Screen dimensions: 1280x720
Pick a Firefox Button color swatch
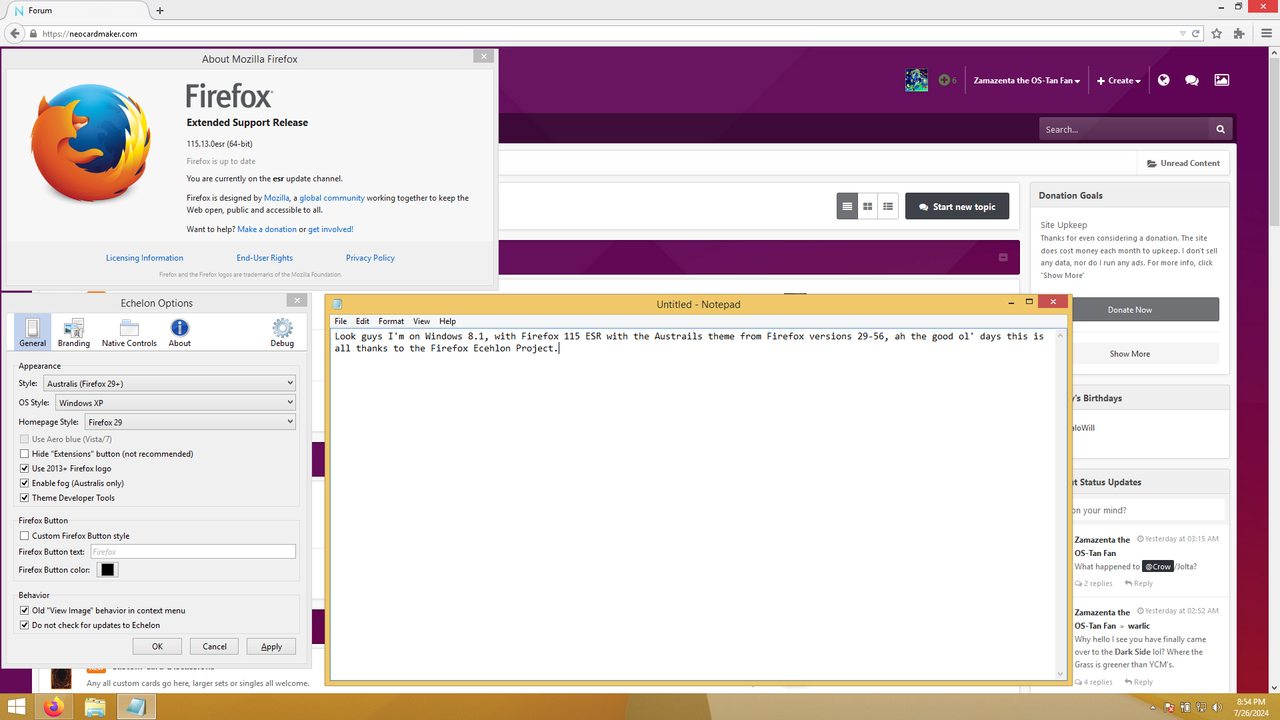tap(107, 569)
